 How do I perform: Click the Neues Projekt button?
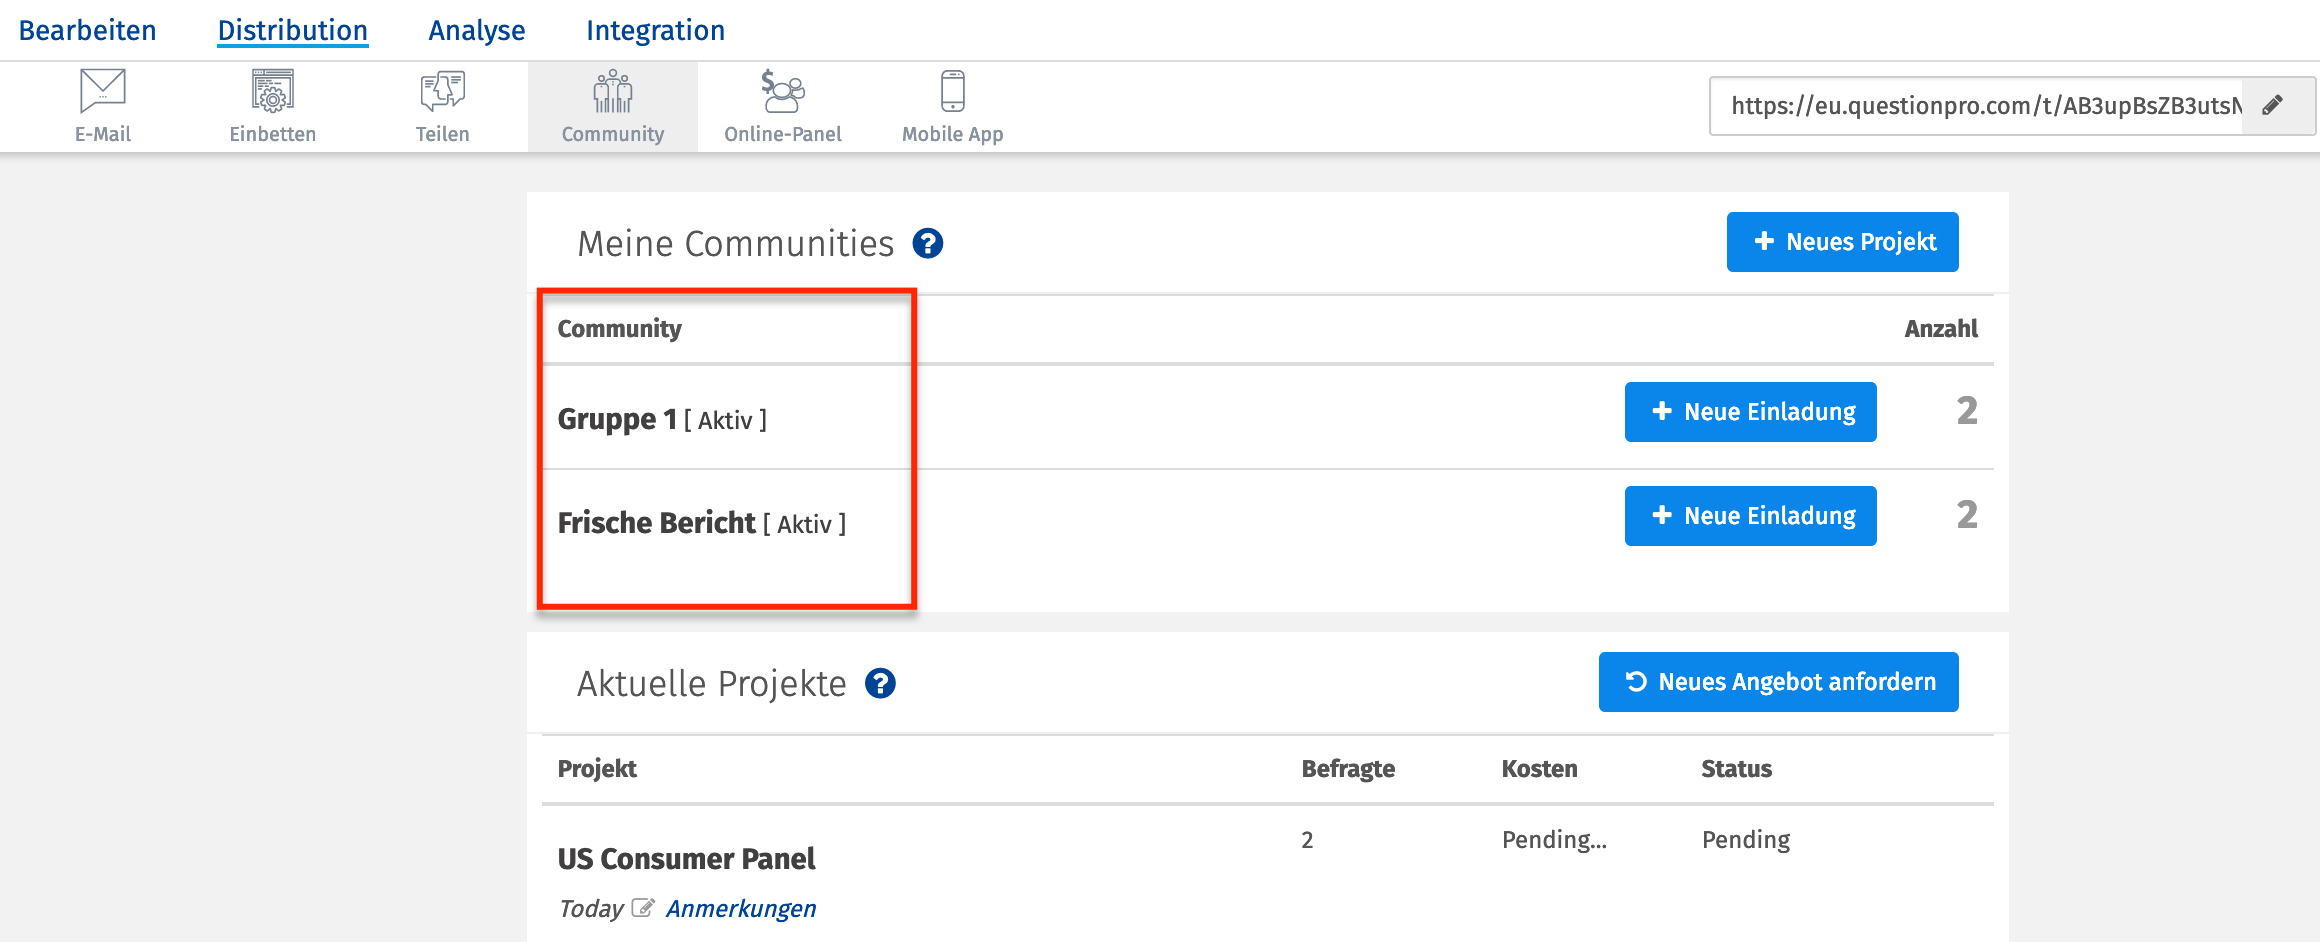point(1842,242)
